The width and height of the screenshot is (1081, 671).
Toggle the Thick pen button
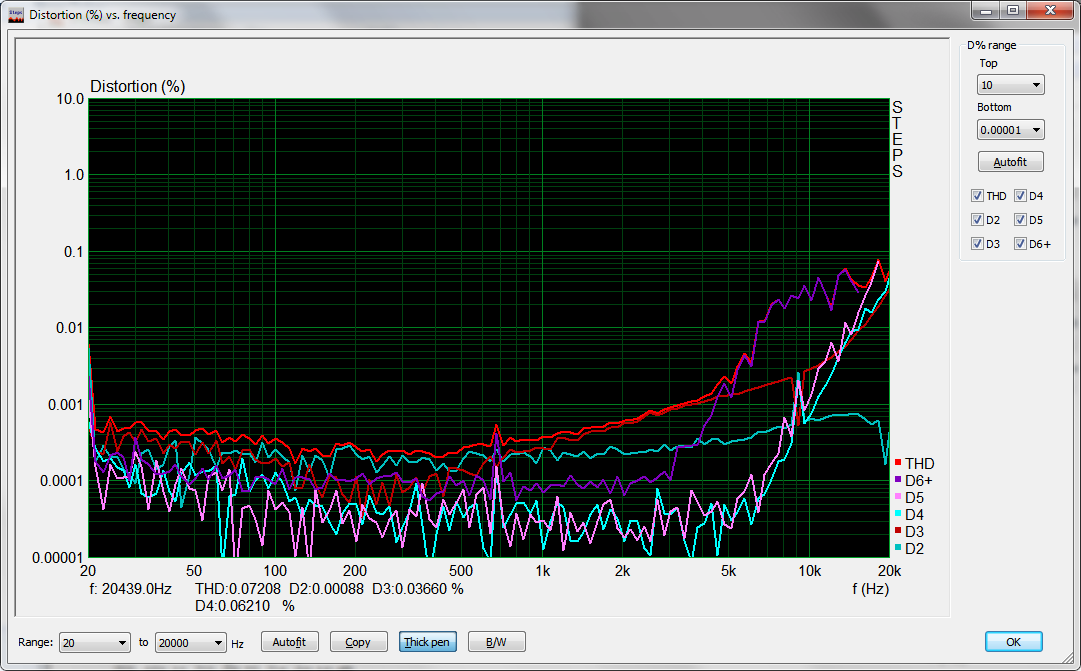tap(426, 642)
